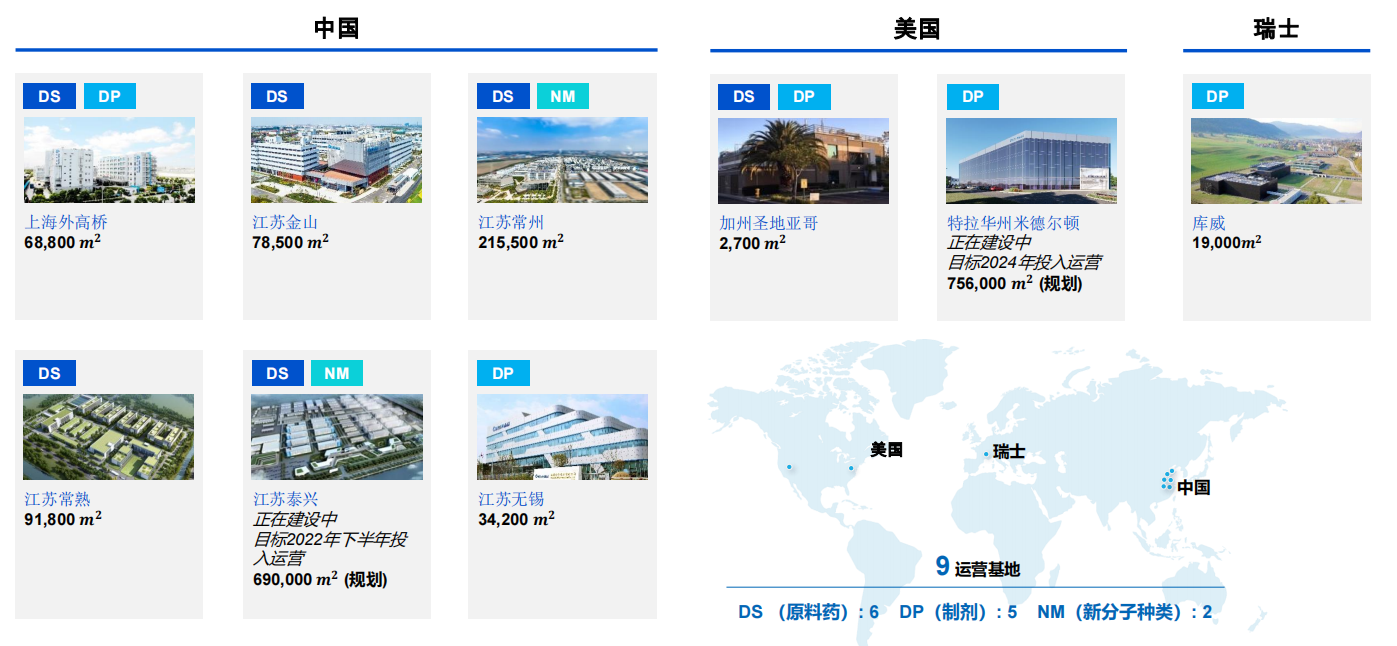The height and width of the screenshot is (646, 1397).
Task: Click the 江苏泰兴 location name
Action: (285, 499)
